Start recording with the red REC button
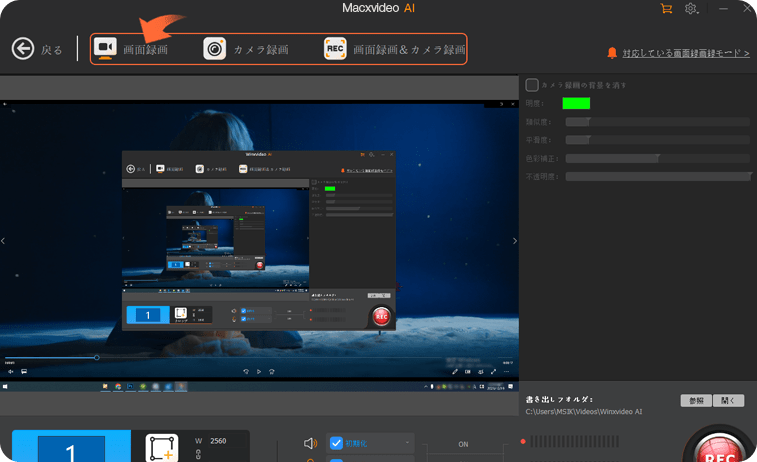 click(x=719, y=449)
